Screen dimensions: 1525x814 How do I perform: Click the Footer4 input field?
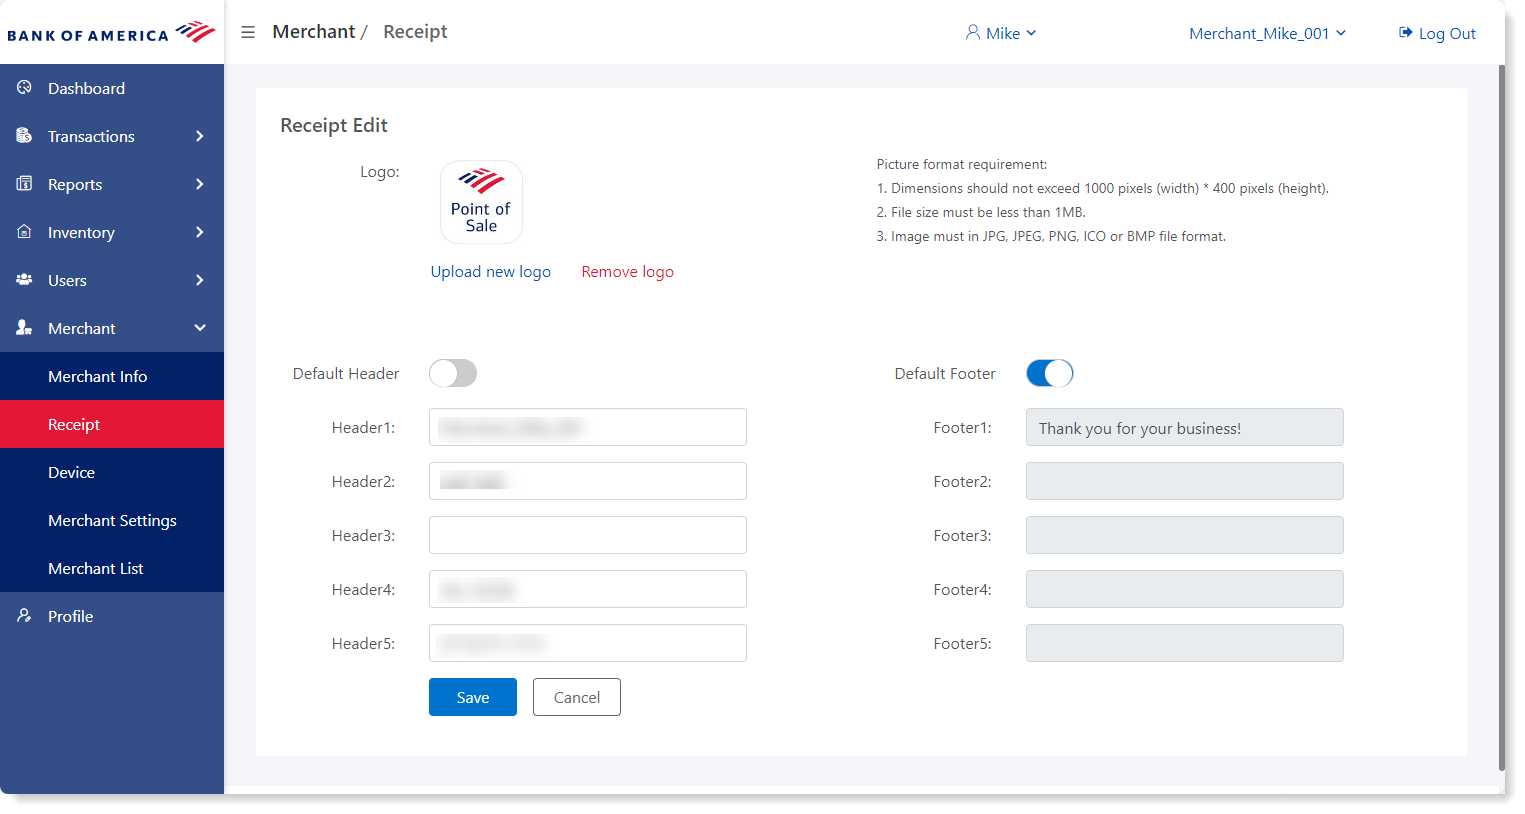tap(1185, 589)
